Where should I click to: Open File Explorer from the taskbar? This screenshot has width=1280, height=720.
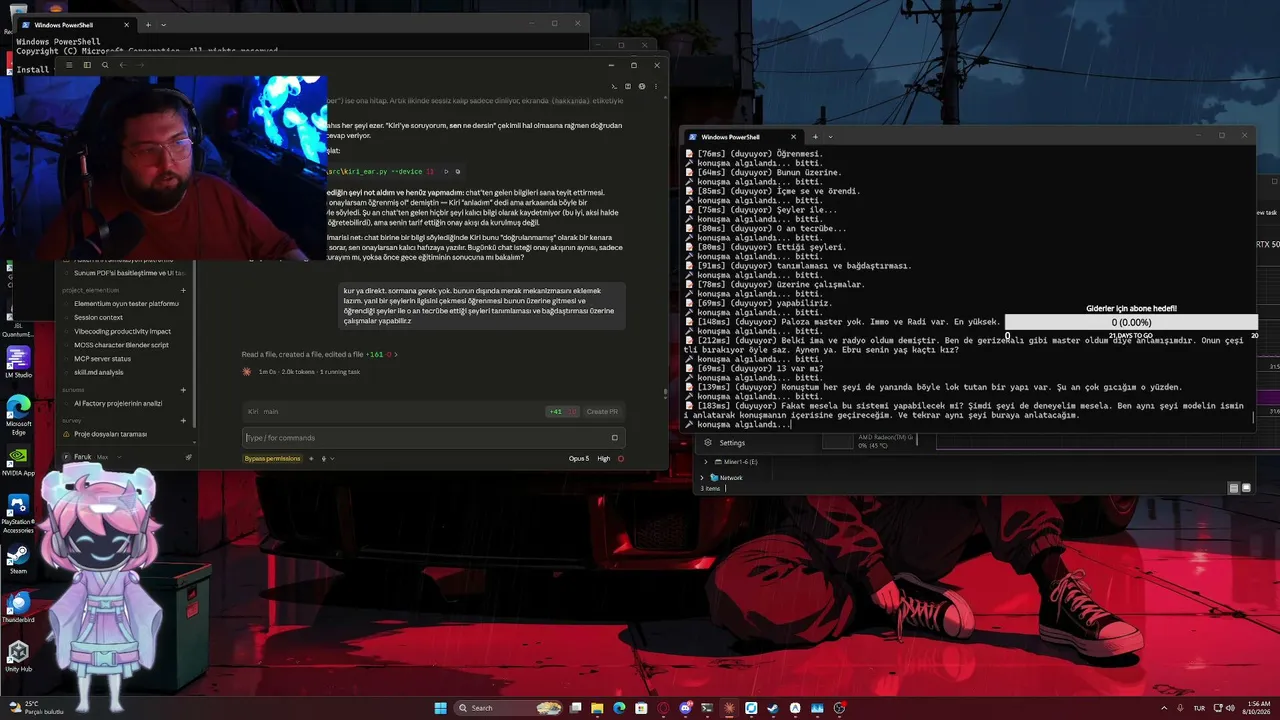(x=597, y=708)
